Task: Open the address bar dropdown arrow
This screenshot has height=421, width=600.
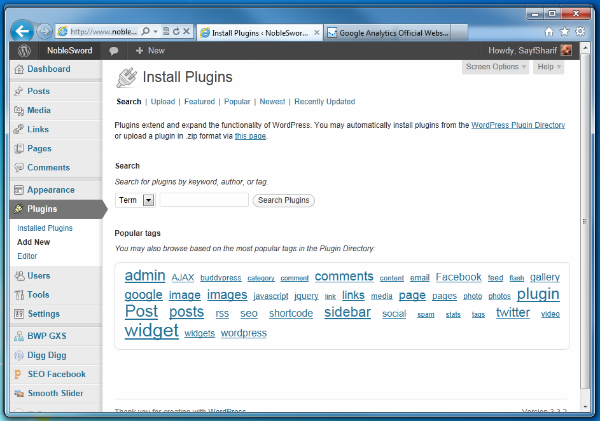Action: [x=156, y=31]
